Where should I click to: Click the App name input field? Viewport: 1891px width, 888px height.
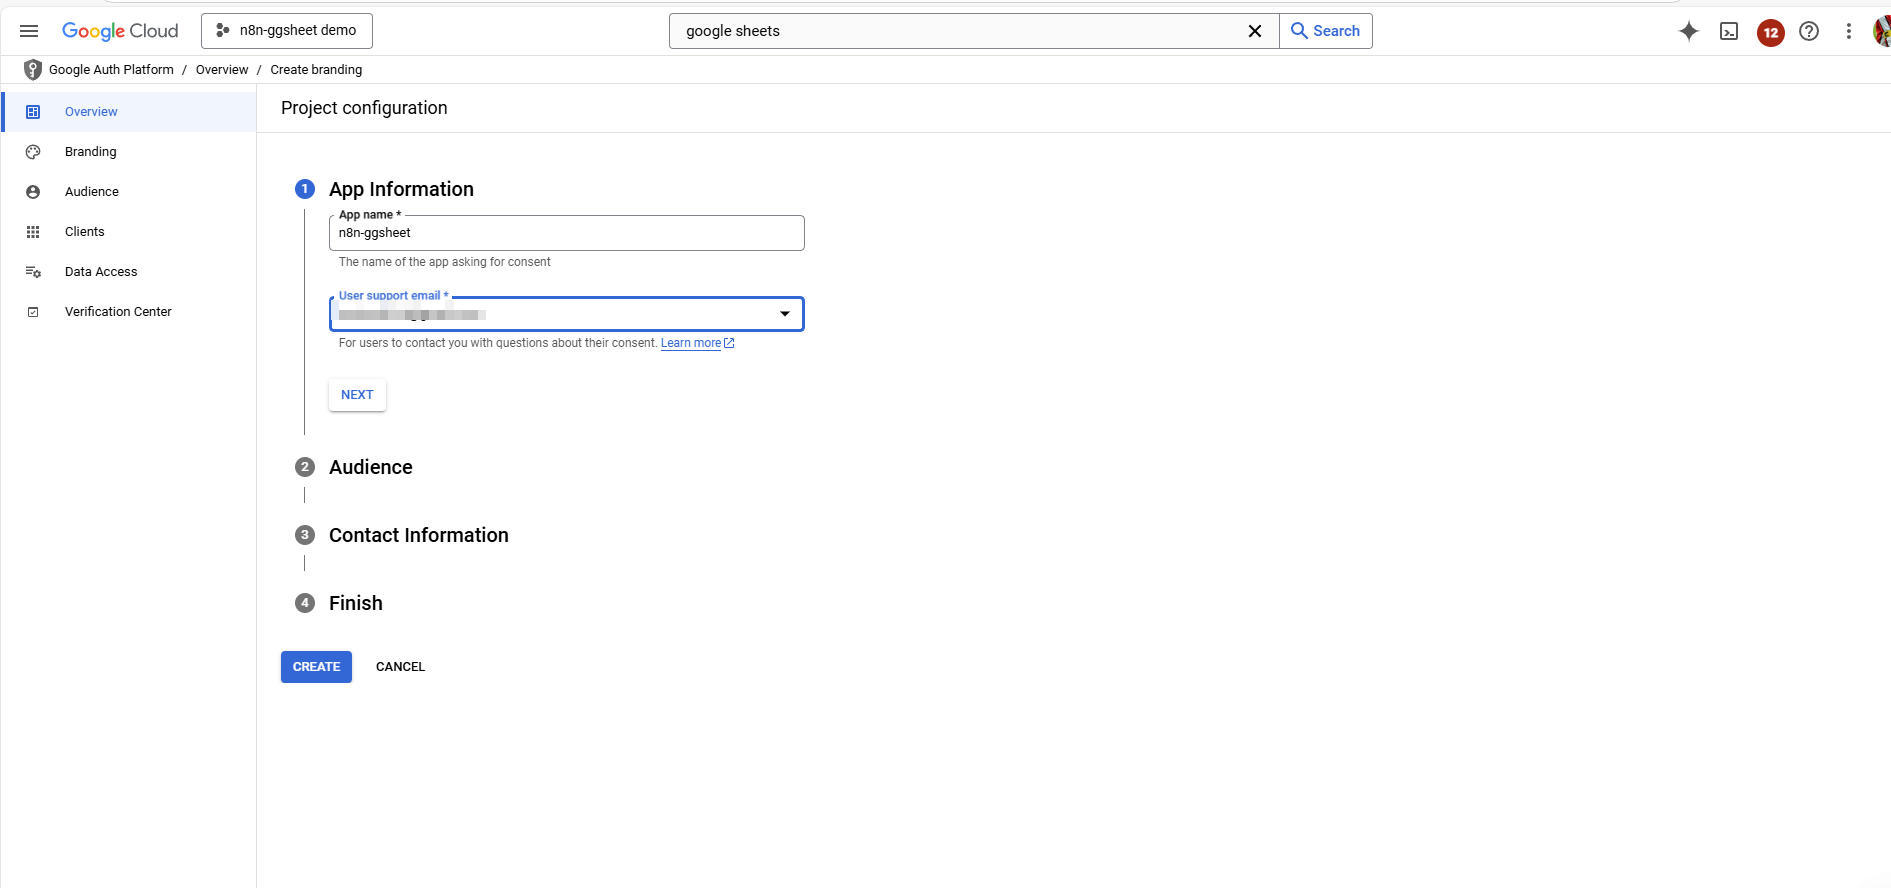pos(566,233)
